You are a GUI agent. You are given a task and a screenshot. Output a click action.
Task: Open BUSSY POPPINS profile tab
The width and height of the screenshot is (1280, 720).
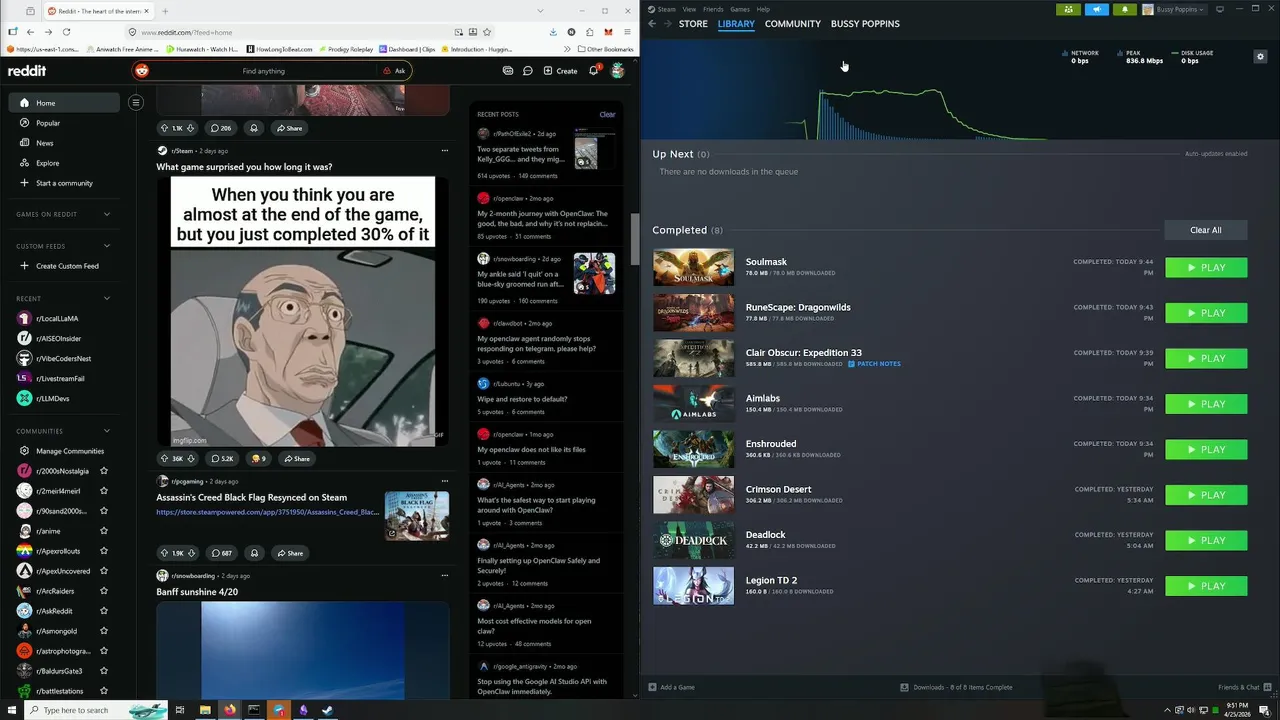coord(865,23)
